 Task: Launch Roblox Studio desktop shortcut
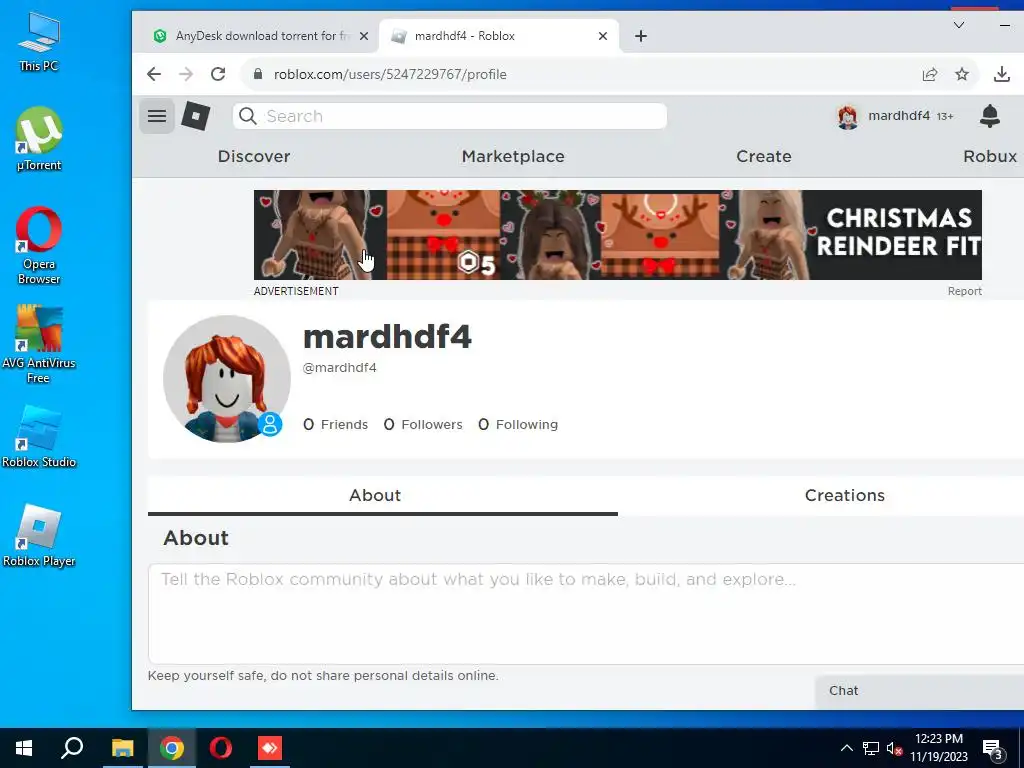point(39,437)
